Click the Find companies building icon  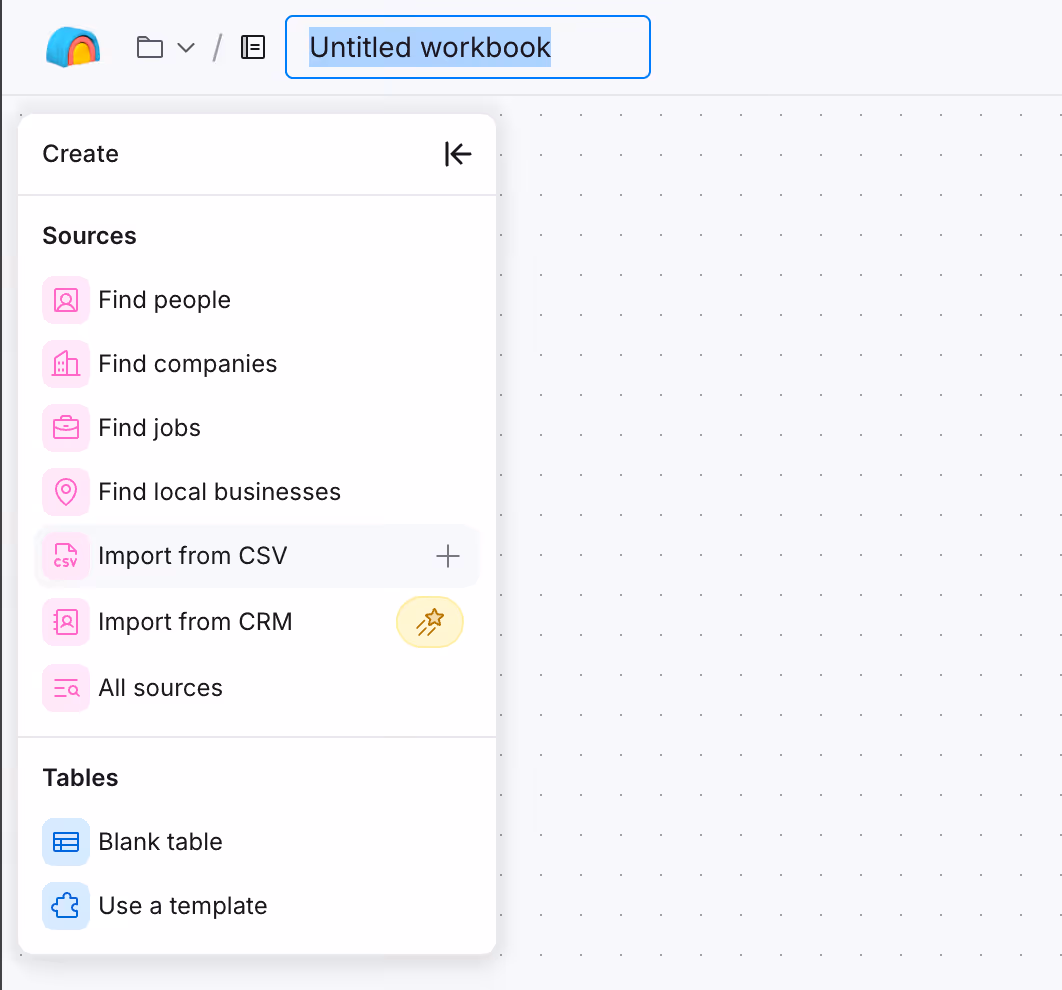coord(65,363)
